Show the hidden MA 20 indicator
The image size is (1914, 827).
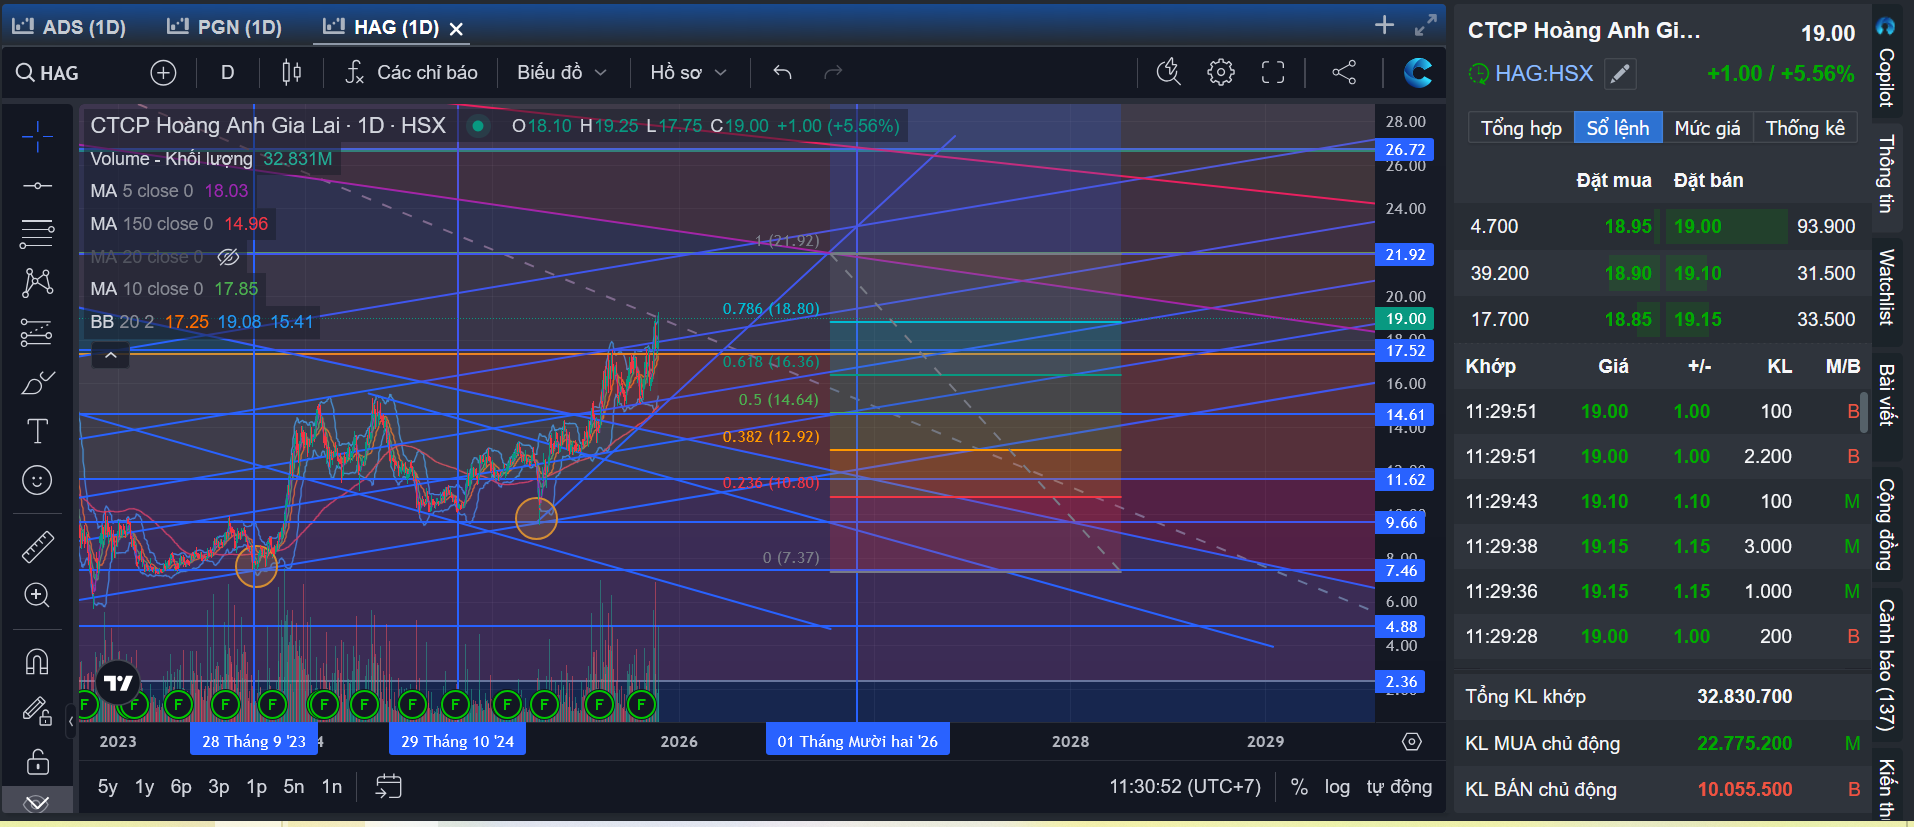tap(228, 257)
